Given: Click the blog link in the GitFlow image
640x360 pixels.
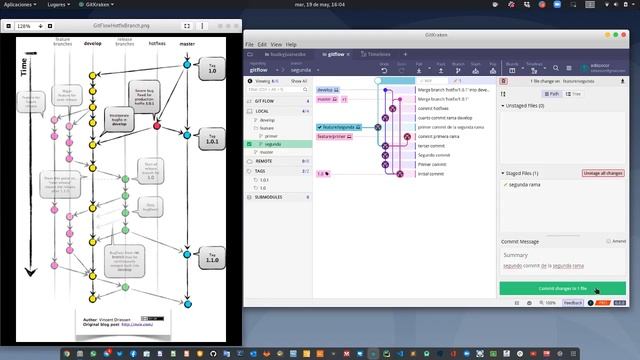Looking at the screenshot, I should (137, 324).
